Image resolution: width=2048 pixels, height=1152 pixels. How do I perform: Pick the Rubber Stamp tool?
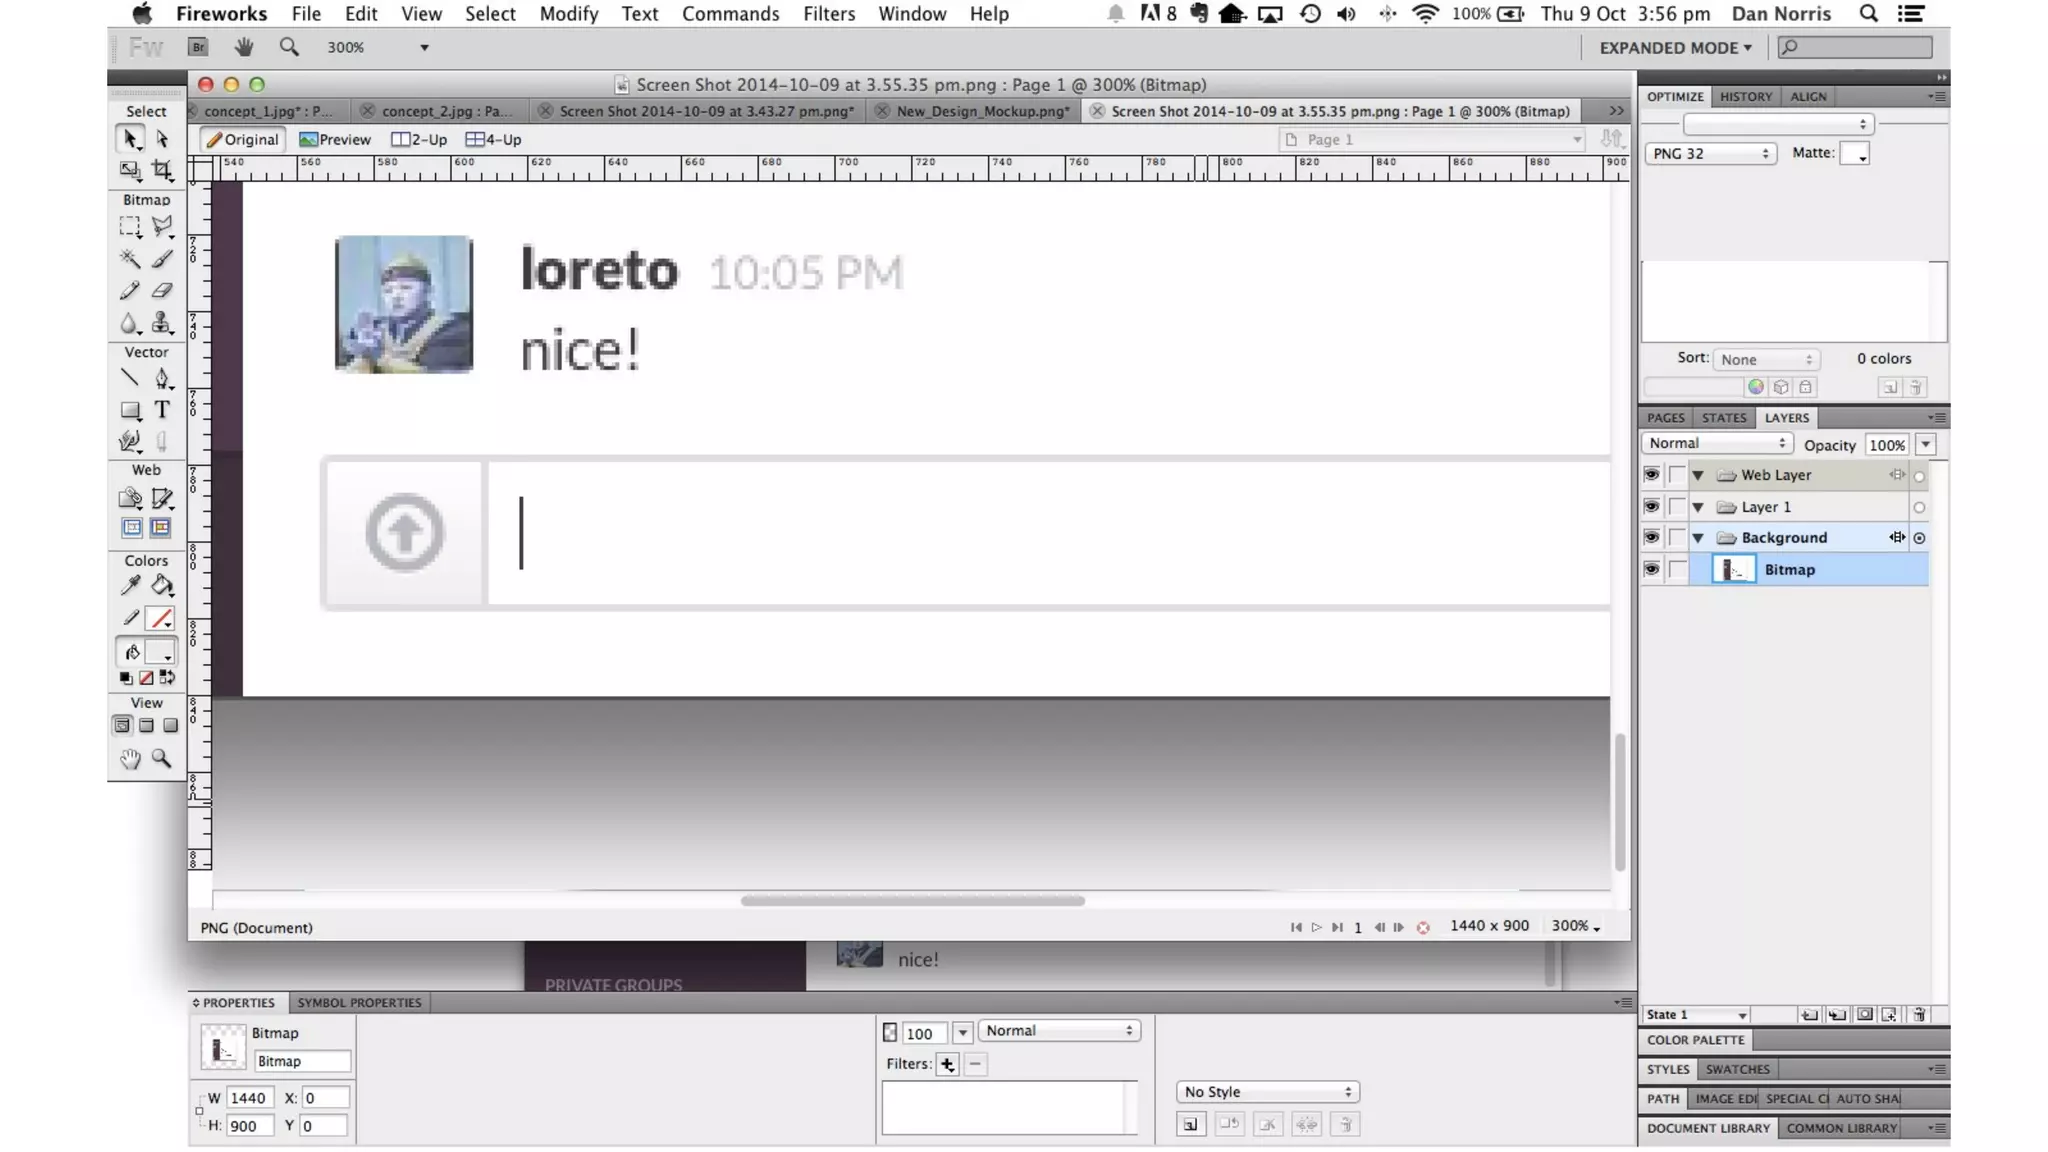tap(162, 323)
